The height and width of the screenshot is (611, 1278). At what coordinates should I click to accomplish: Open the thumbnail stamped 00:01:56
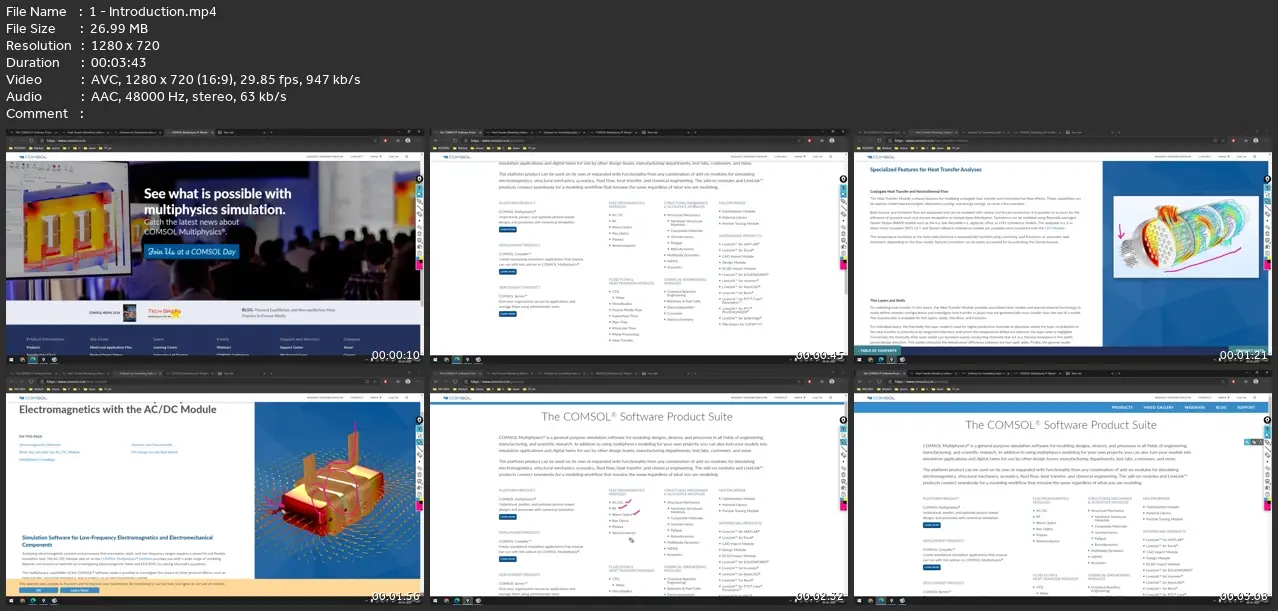point(215,486)
